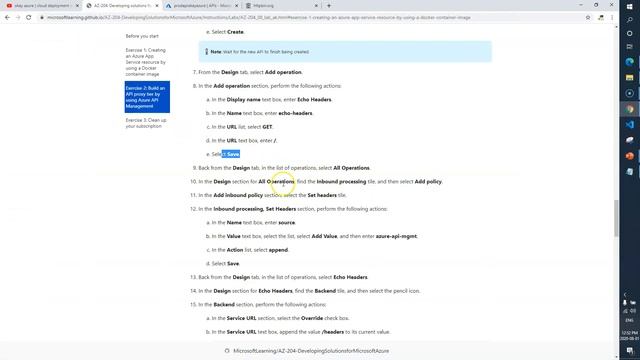Click 'Inbound processing' text in step 10
Viewport: 640px width, 360px height.
coord(341,182)
